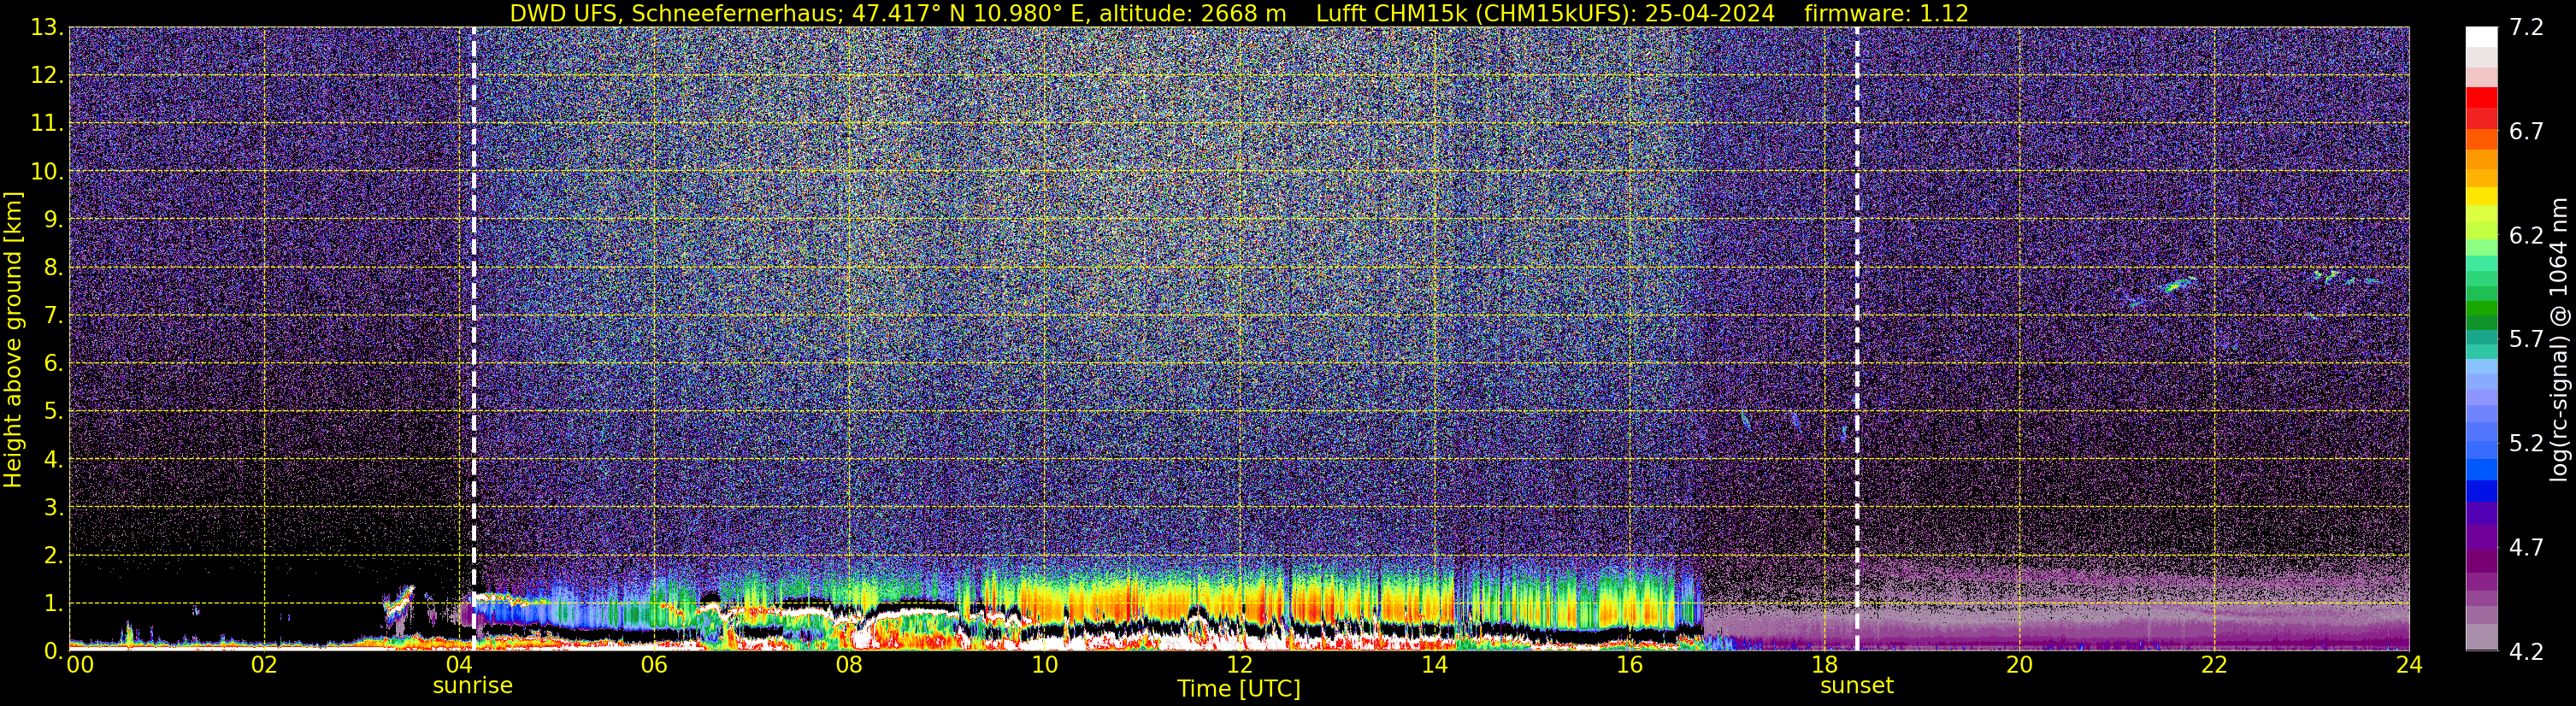Click the '7.2' colorbar value
The height and width of the screenshot is (706, 2576).
tap(2526, 27)
